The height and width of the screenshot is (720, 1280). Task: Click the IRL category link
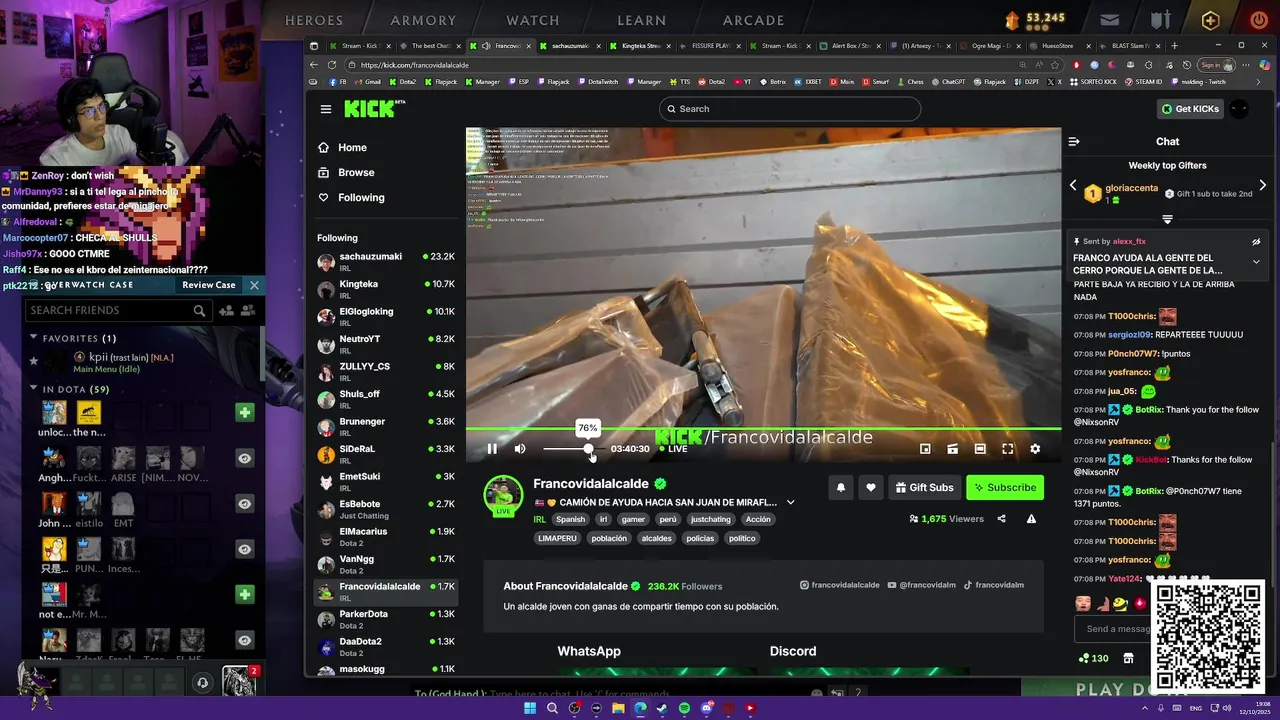[539, 520]
